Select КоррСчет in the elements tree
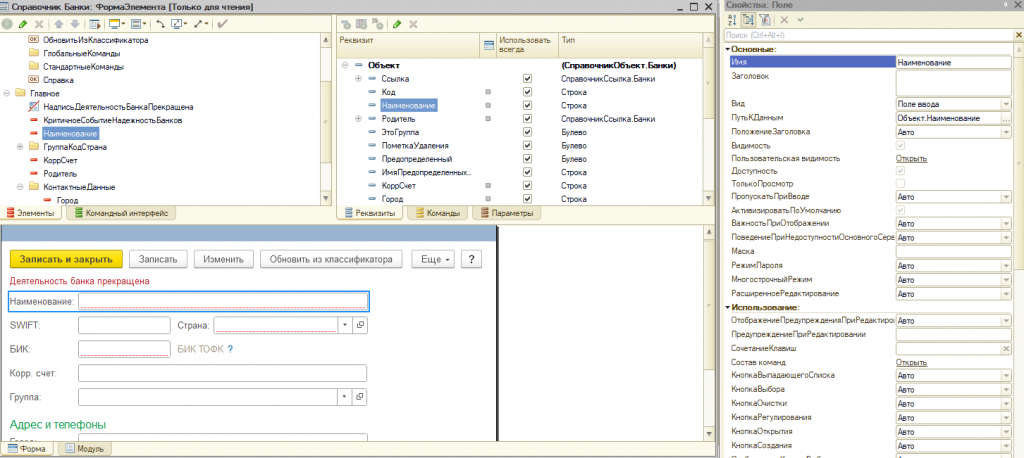Screen dimensions: 1024x458 click(59, 160)
